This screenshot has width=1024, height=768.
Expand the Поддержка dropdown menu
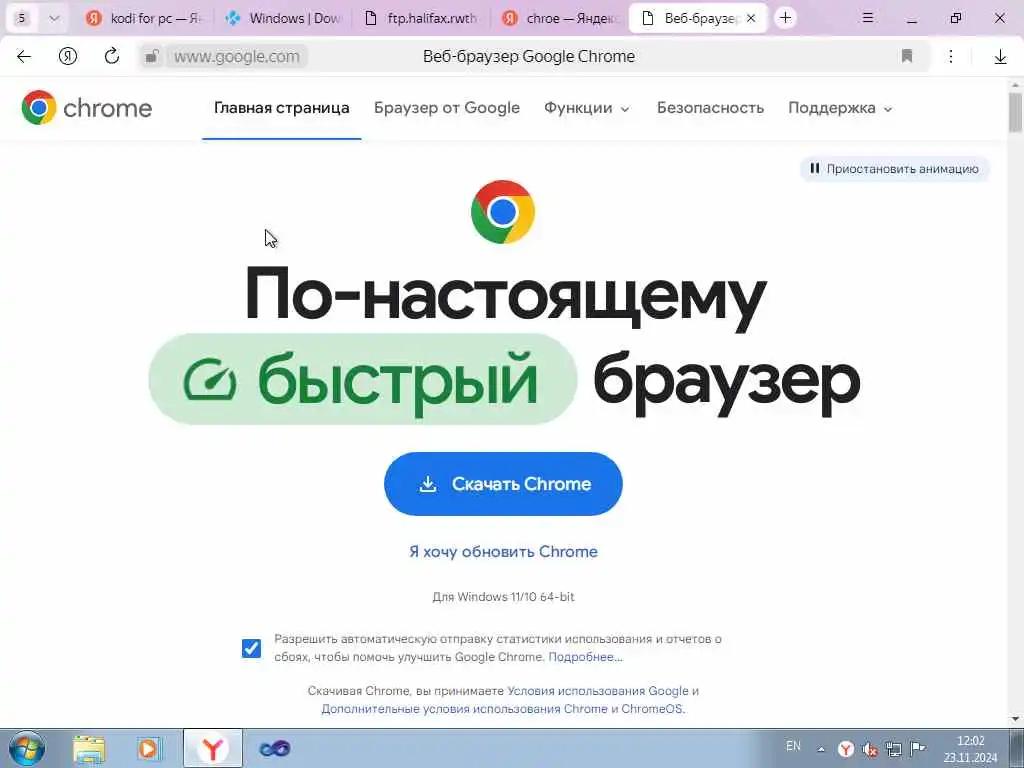point(840,108)
